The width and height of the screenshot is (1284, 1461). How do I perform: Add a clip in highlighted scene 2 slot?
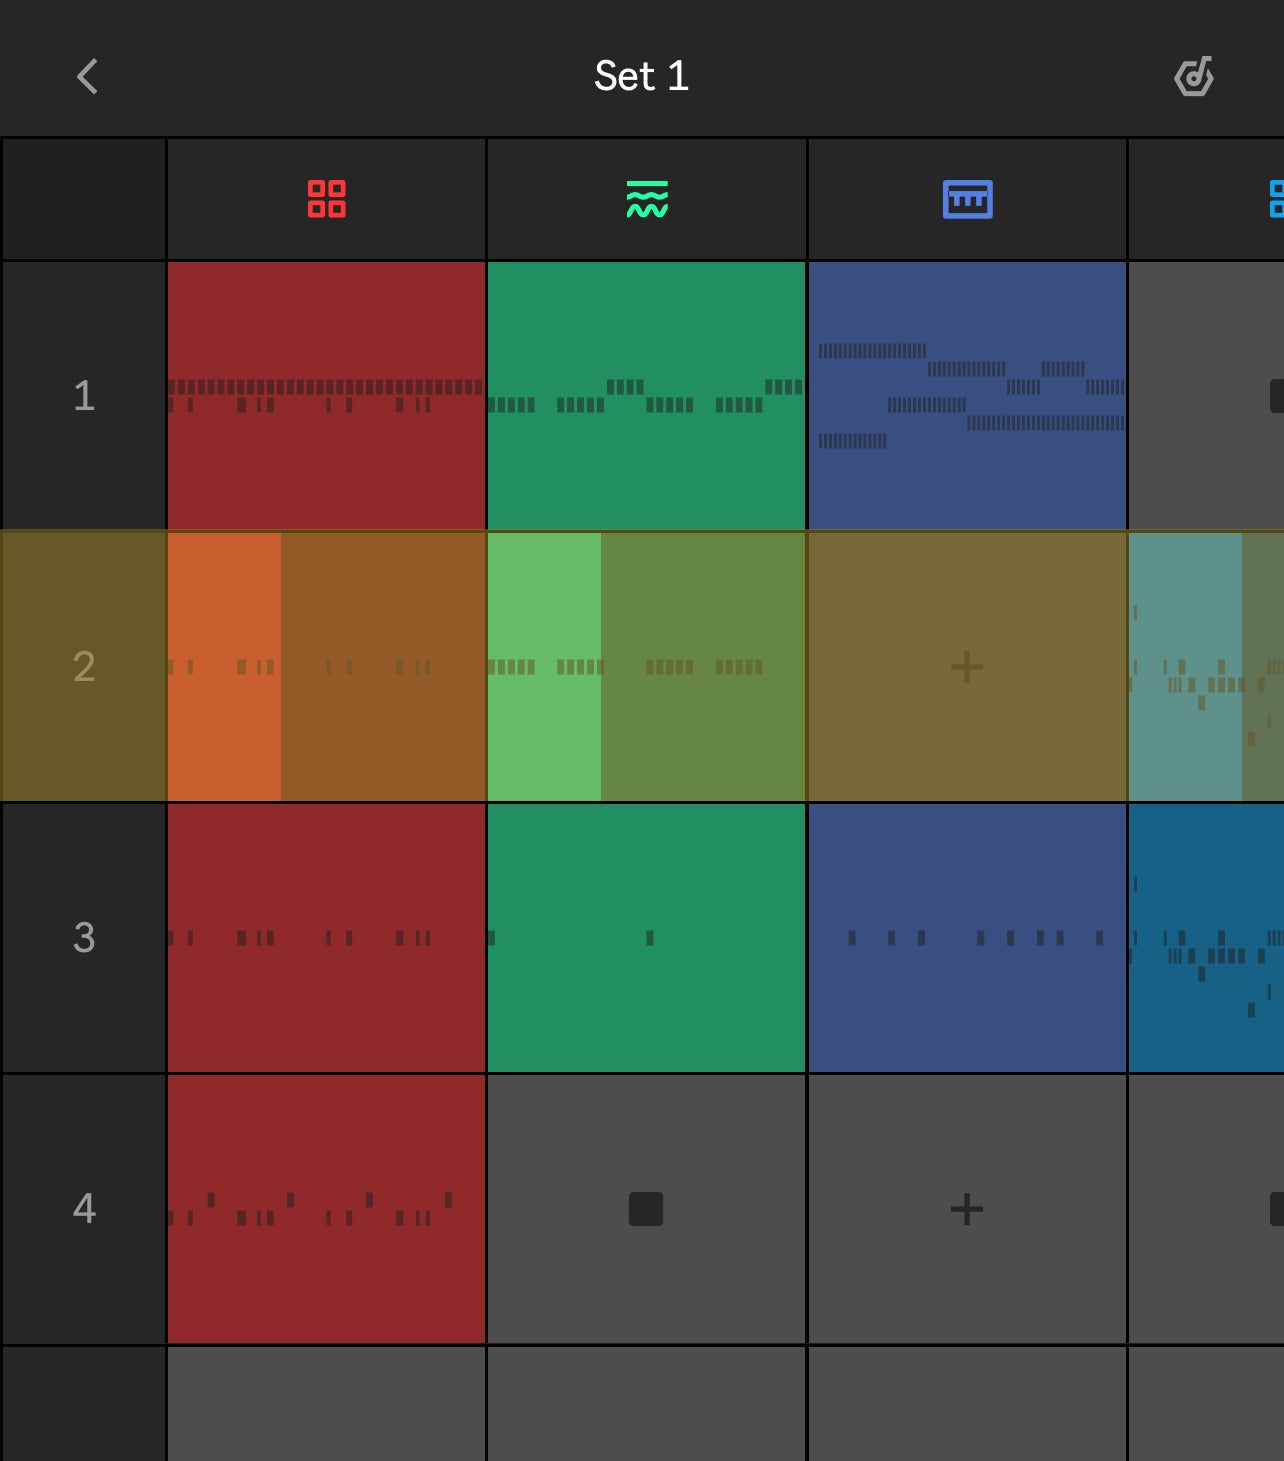[x=967, y=667]
